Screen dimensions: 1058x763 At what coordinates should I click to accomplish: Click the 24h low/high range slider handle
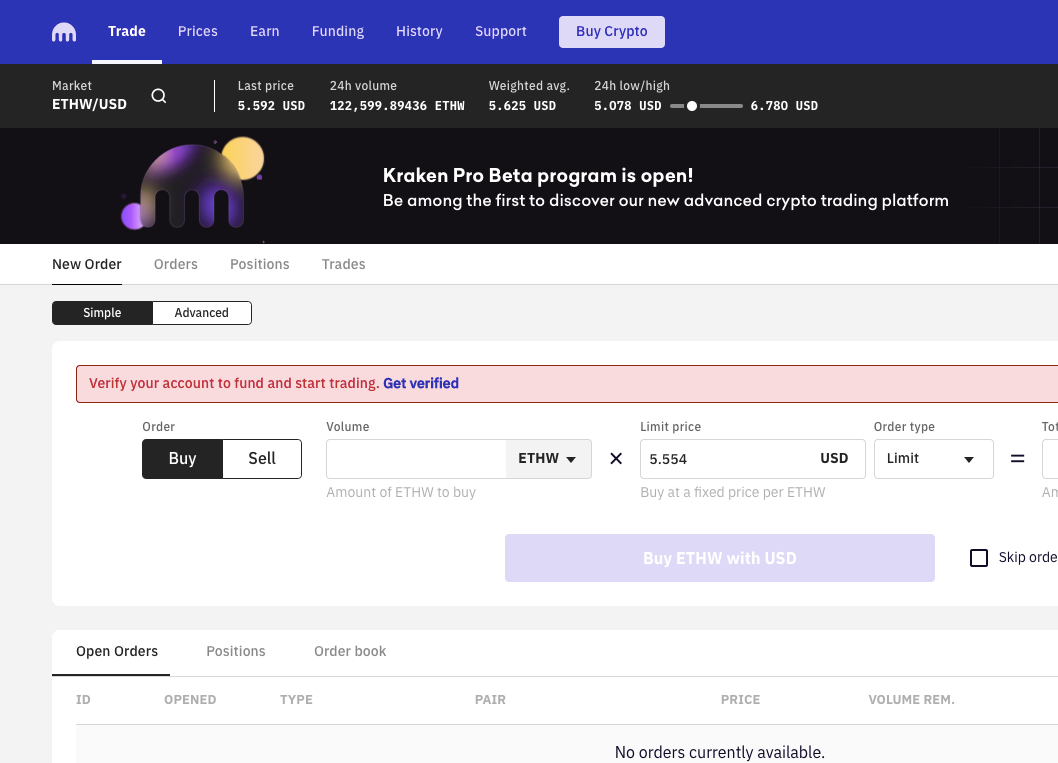[692, 106]
